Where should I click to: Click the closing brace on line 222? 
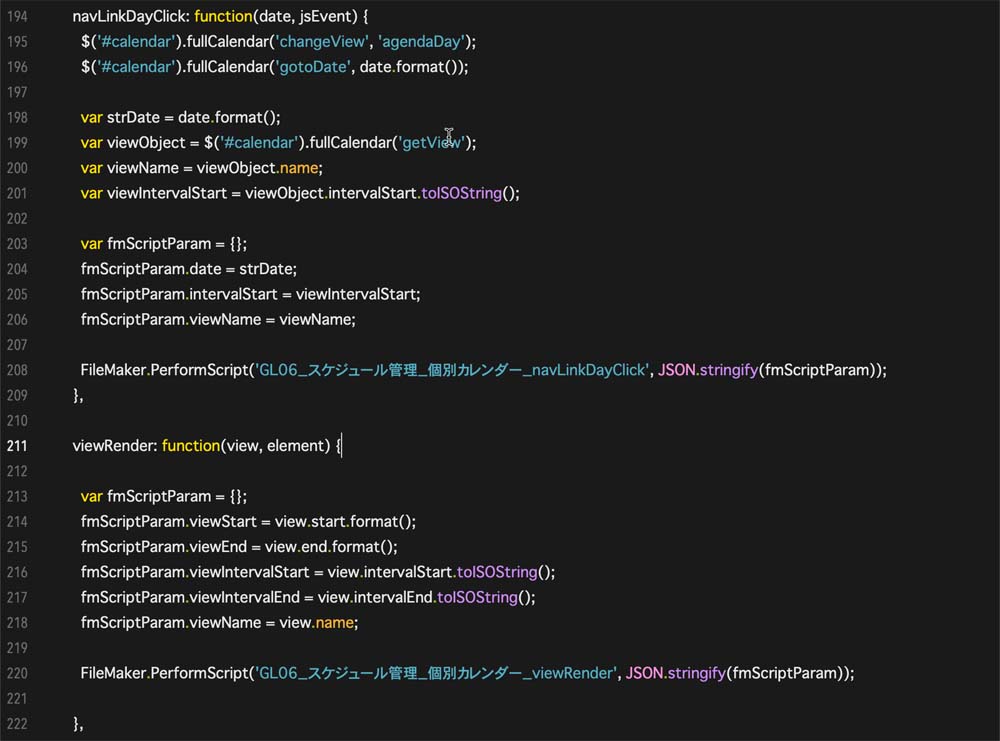(x=77, y=724)
